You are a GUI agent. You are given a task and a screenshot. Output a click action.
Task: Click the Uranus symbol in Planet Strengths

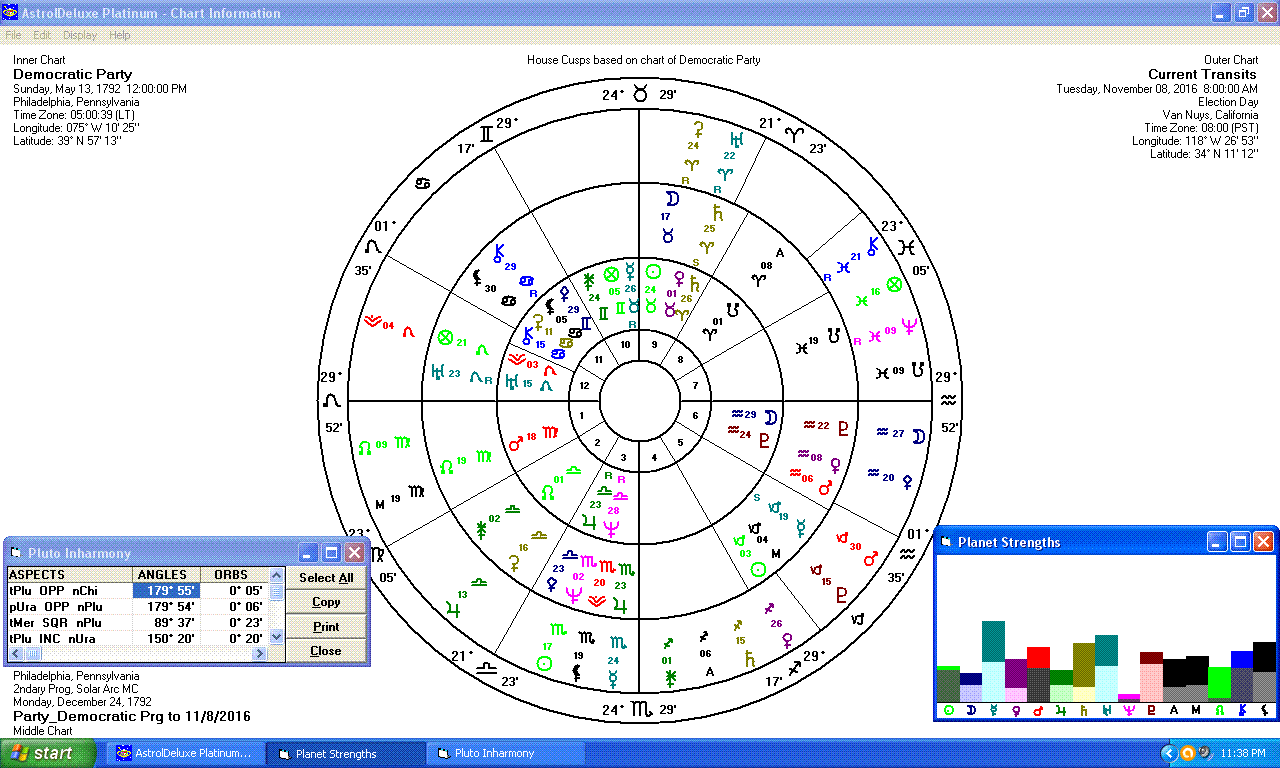[1106, 711]
